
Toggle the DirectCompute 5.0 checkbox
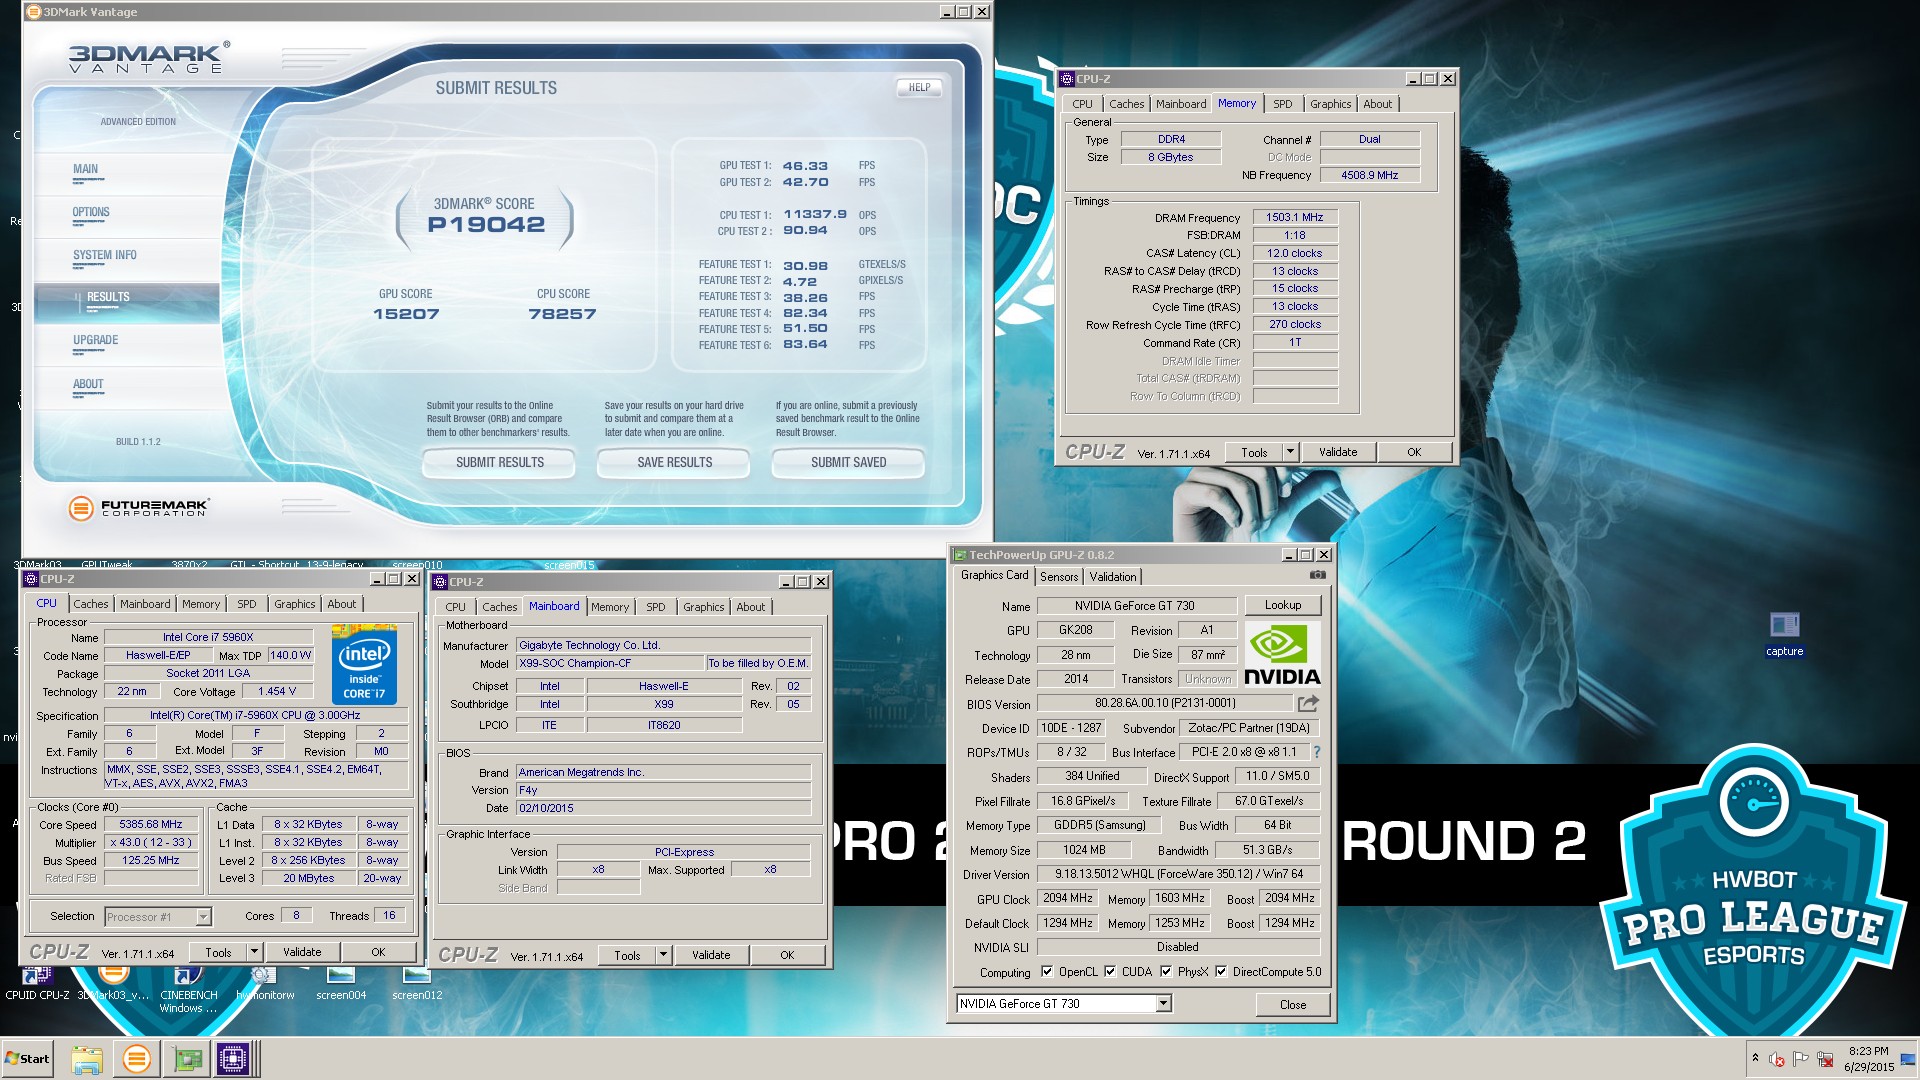tap(1221, 971)
